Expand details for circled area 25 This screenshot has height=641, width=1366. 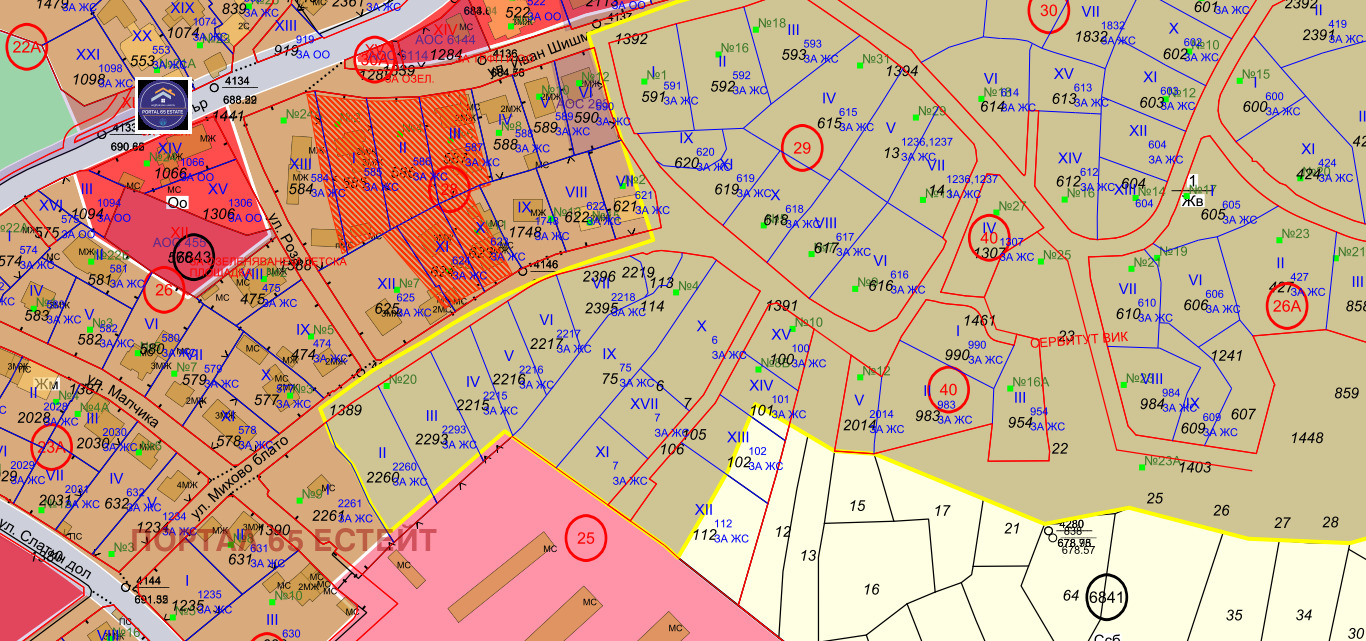(x=587, y=536)
